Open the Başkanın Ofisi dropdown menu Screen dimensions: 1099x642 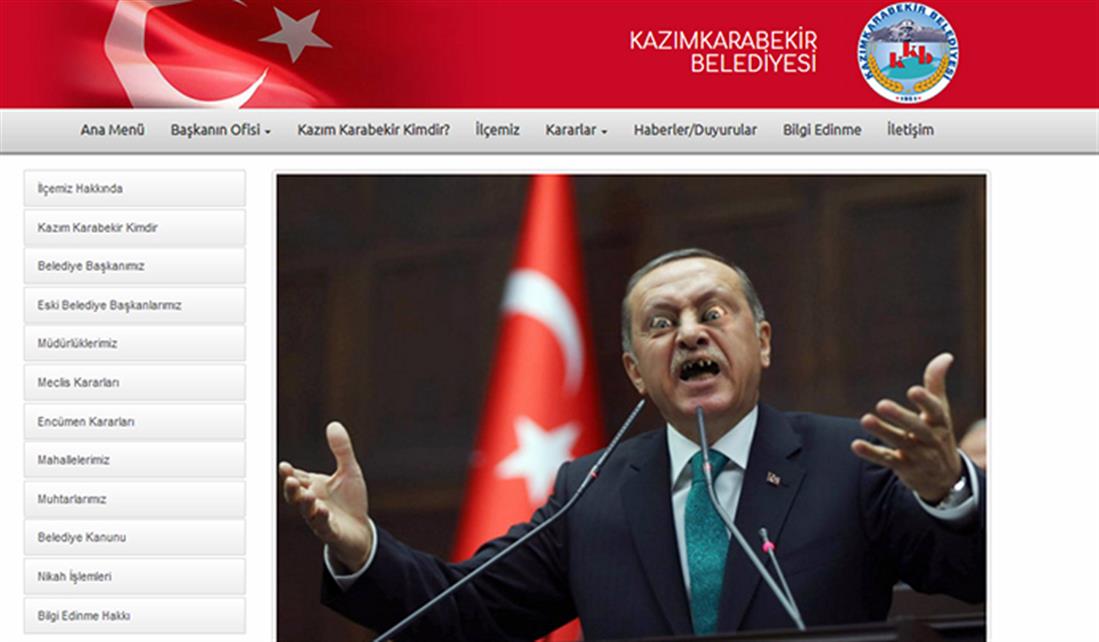[220, 130]
